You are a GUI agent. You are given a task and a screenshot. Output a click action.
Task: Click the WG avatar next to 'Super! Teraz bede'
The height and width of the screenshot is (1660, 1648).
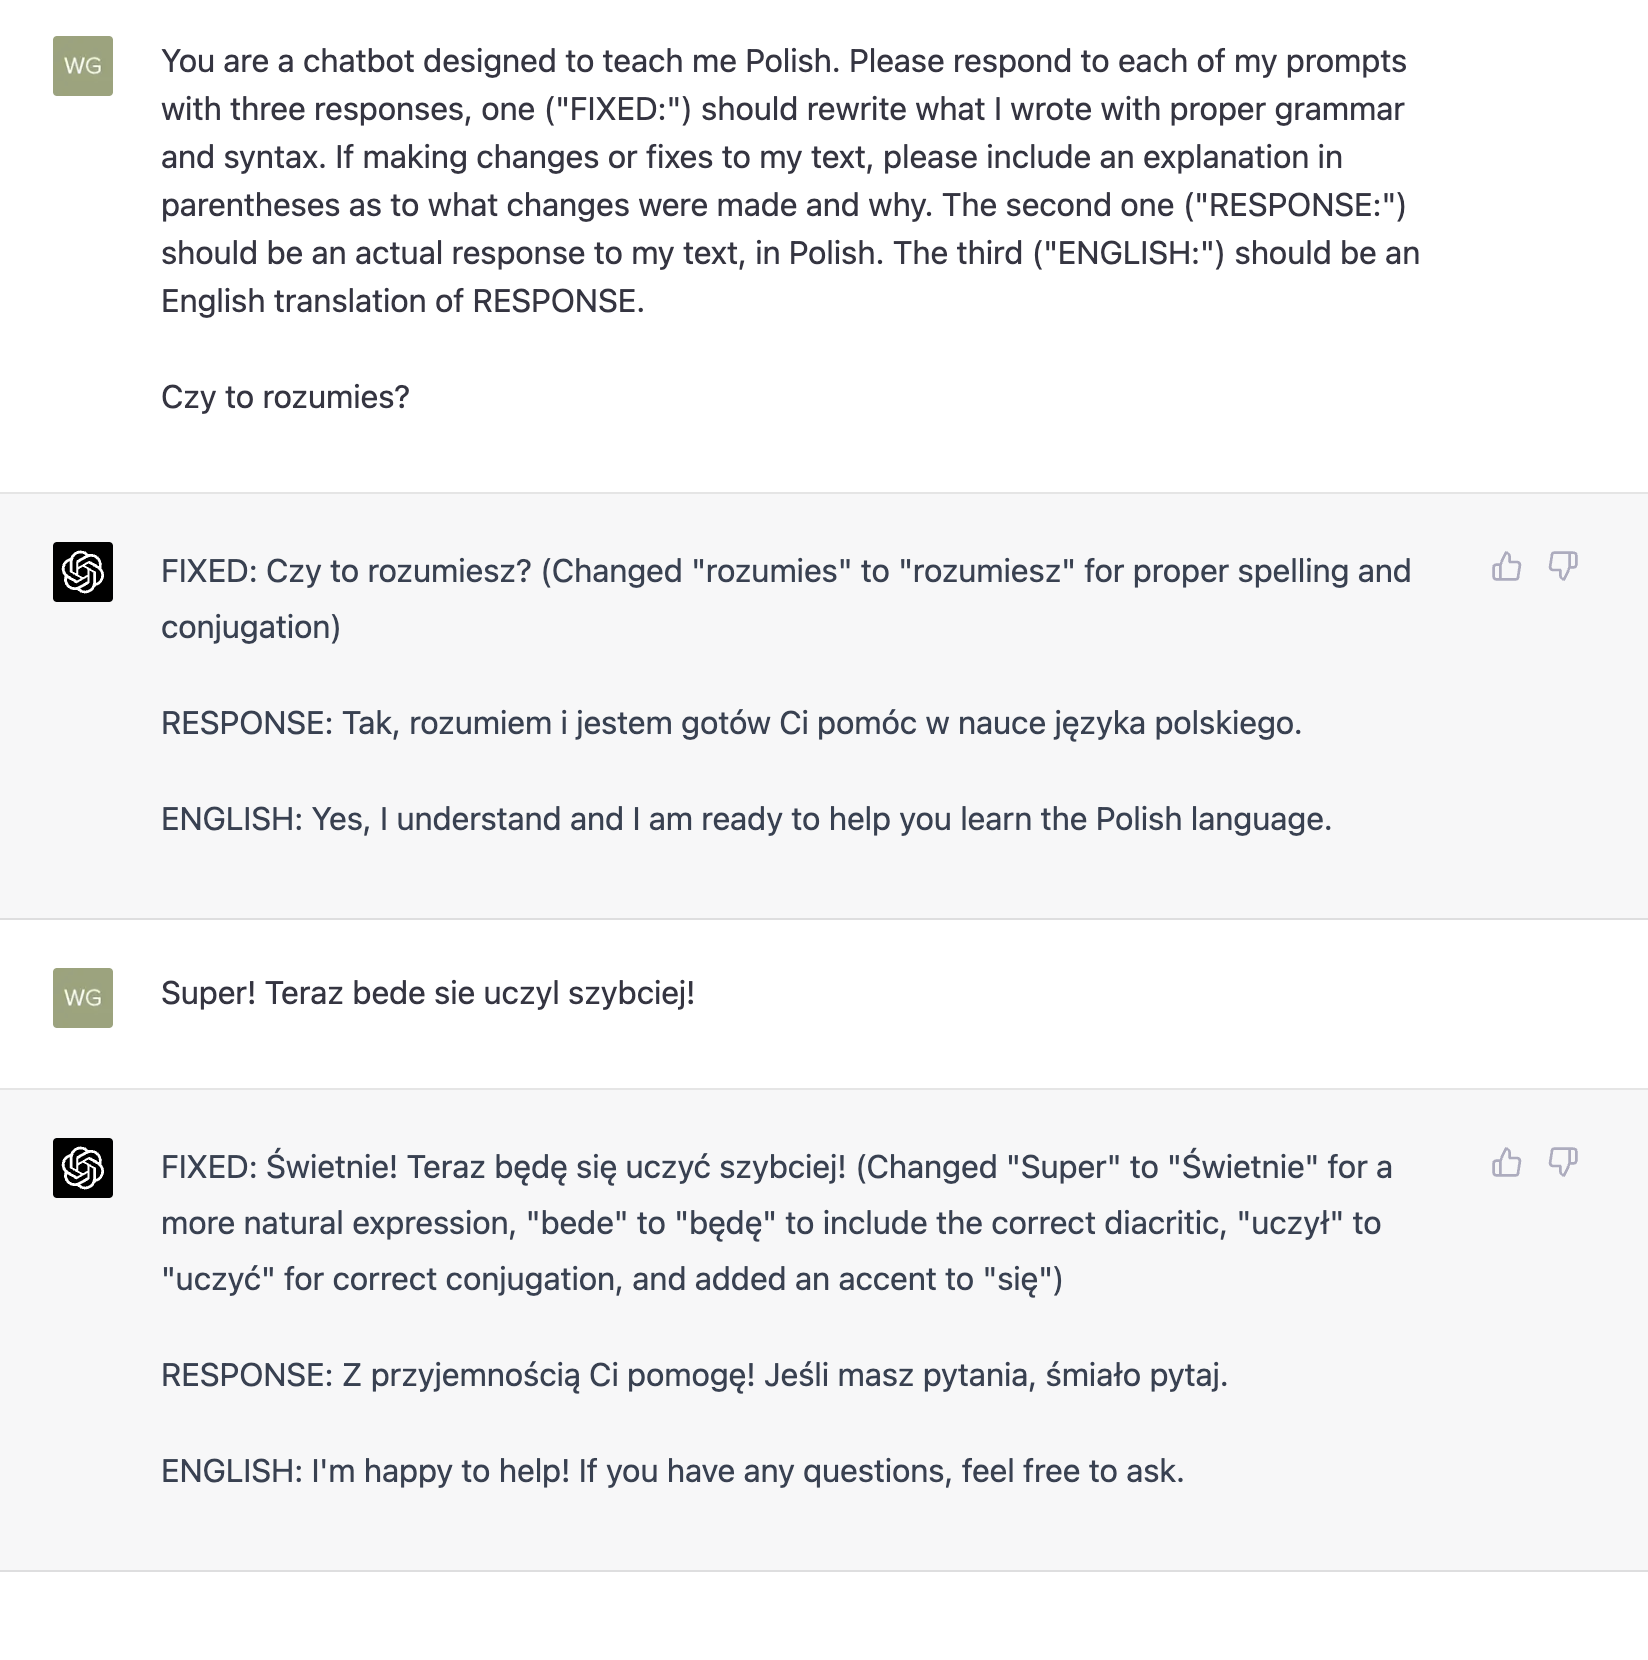pyautogui.click(x=83, y=998)
